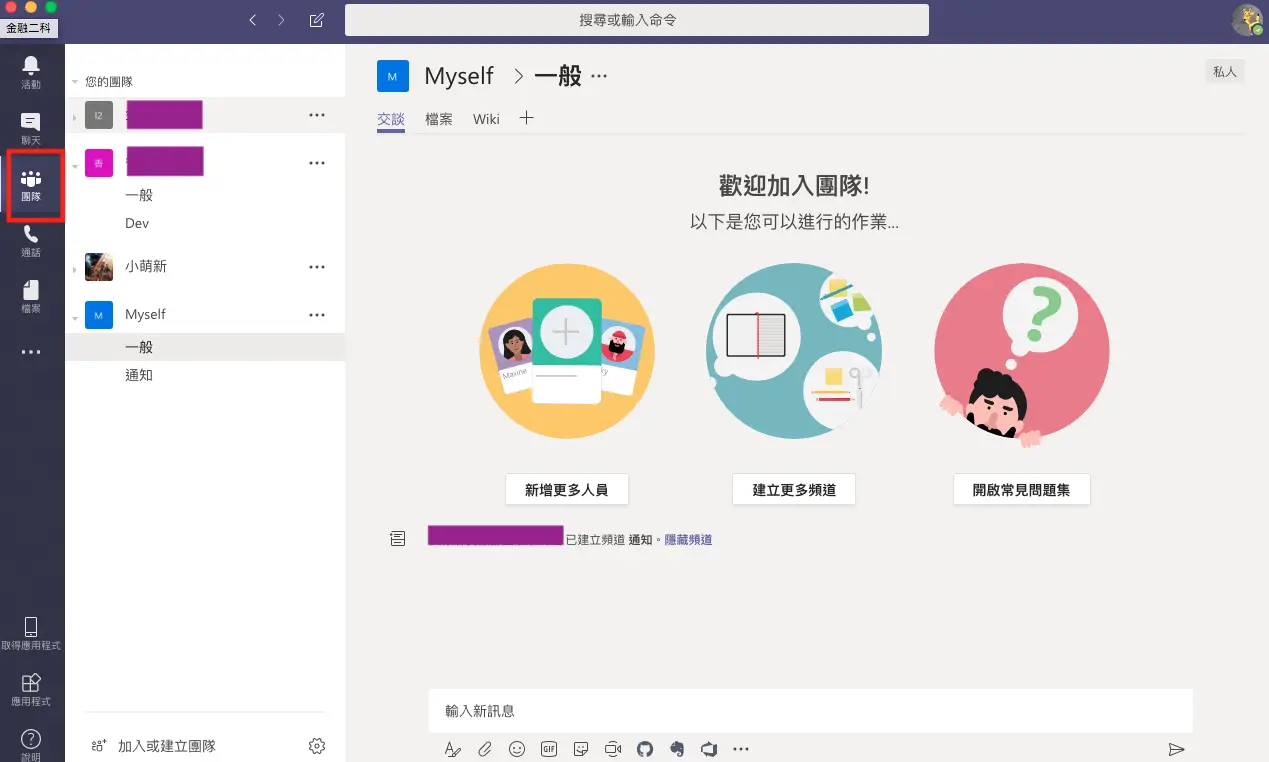Open team management settings gear icon
This screenshot has height=762, width=1269.
pyautogui.click(x=317, y=746)
